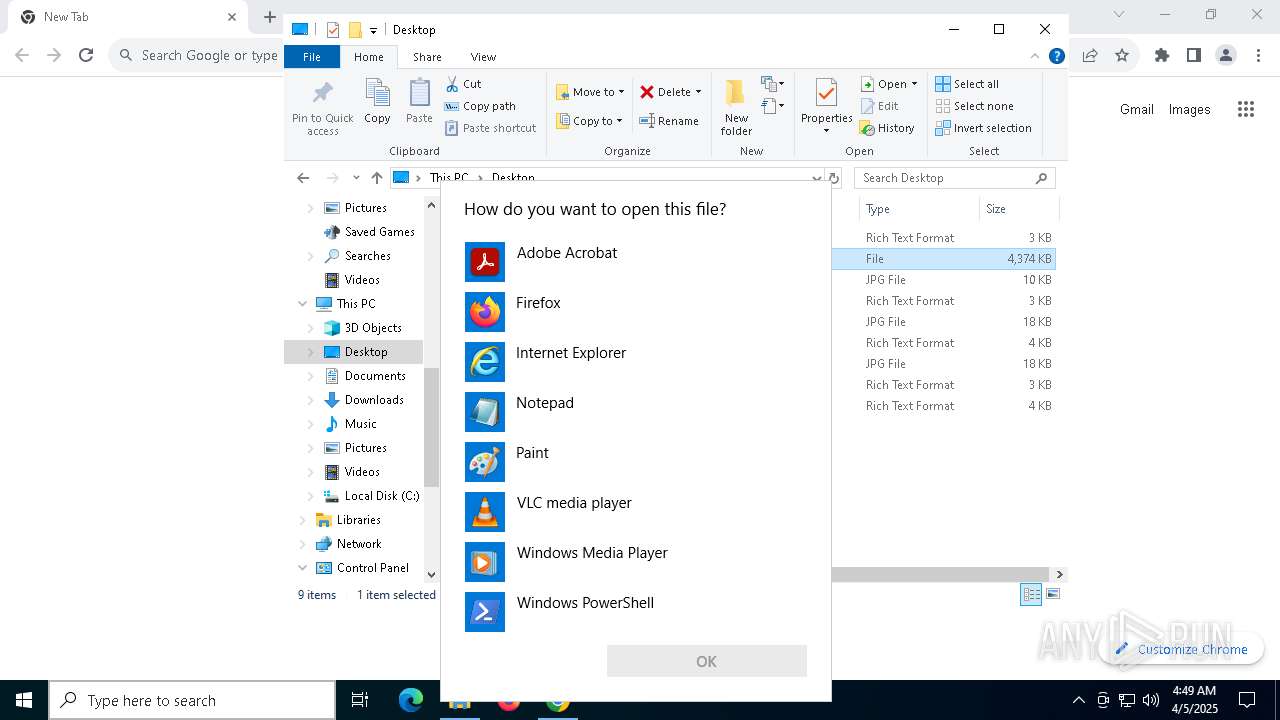Click the Copy ribbon icon
The width and height of the screenshot is (1280, 720).
point(377,102)
